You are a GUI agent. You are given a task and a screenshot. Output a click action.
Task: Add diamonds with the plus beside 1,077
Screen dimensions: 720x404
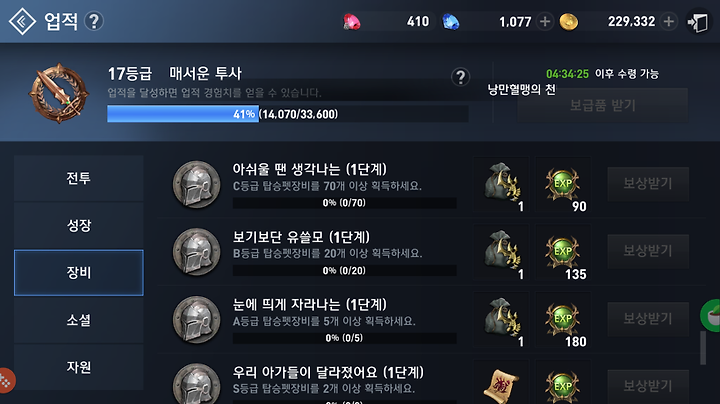tap(545, 22)
